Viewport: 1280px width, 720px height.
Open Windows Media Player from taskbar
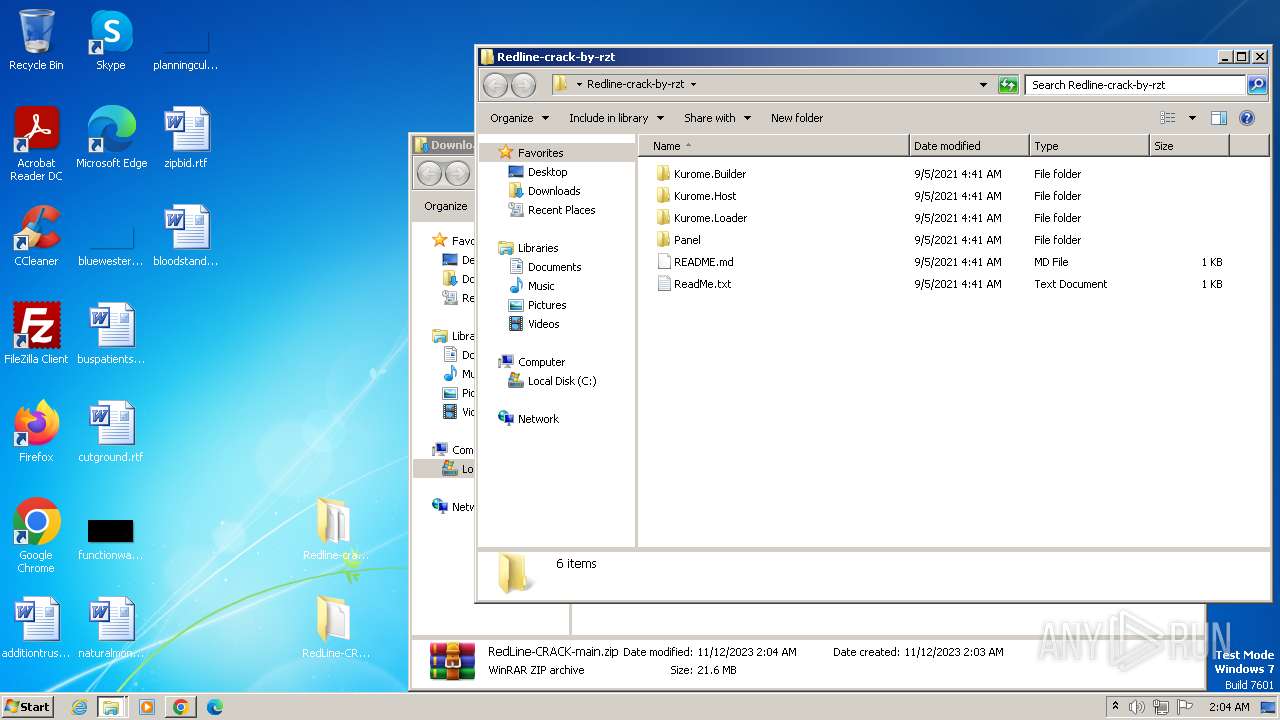tap(147, 707)
